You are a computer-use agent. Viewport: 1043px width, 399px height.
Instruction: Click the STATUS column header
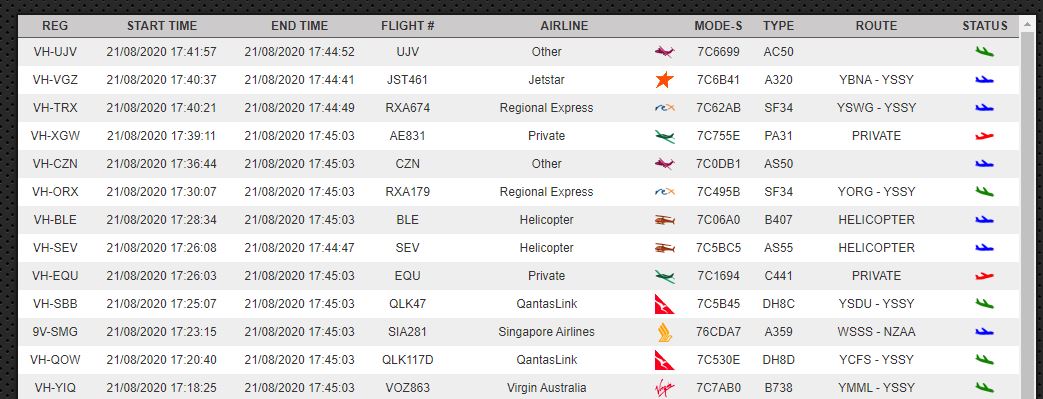tap(984, 26)
